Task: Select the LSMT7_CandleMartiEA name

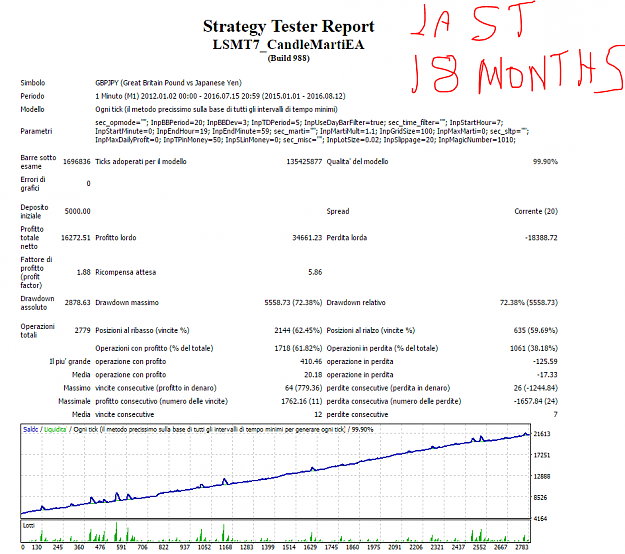Action: pos(289,44)
